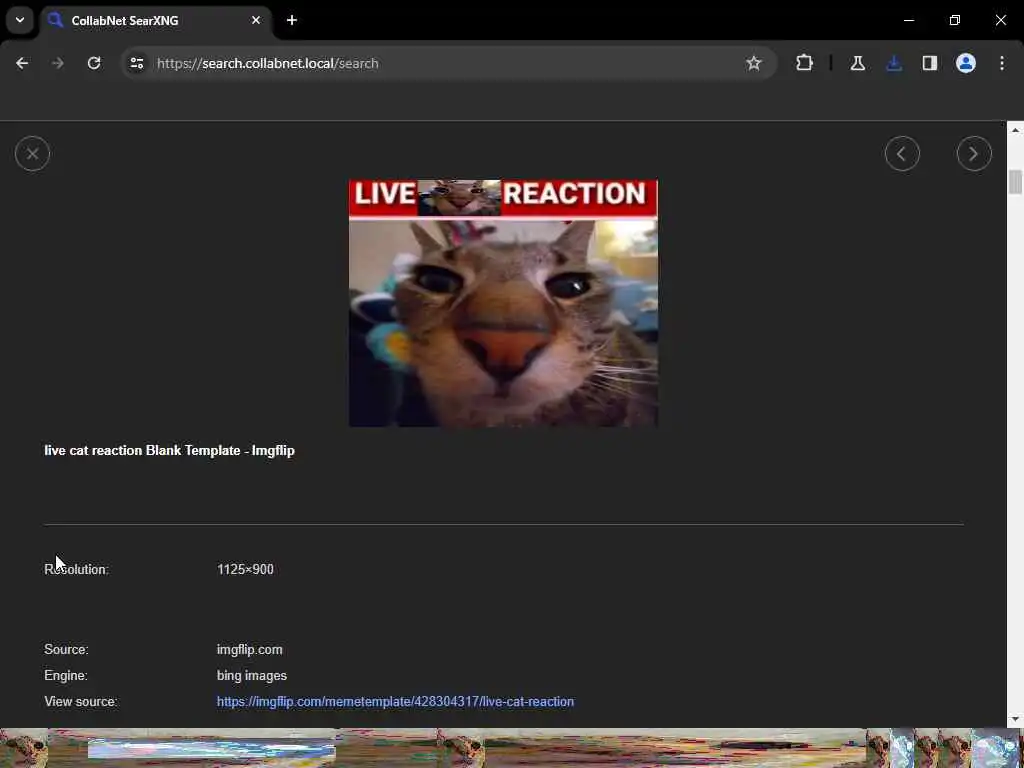Click the source value imgflip.com
The image size is (1024, 768).
coord(249,650)
